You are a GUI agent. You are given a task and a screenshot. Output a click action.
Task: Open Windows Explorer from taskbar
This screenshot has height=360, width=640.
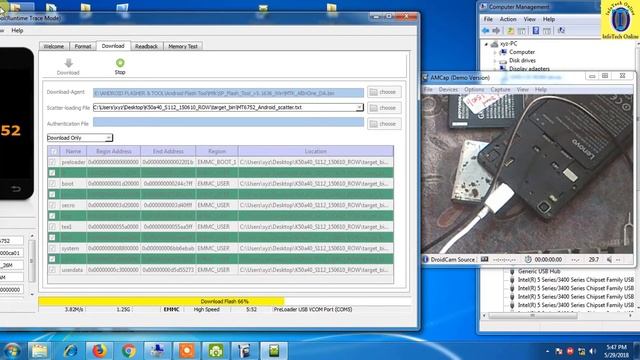(x=39, y=351)
